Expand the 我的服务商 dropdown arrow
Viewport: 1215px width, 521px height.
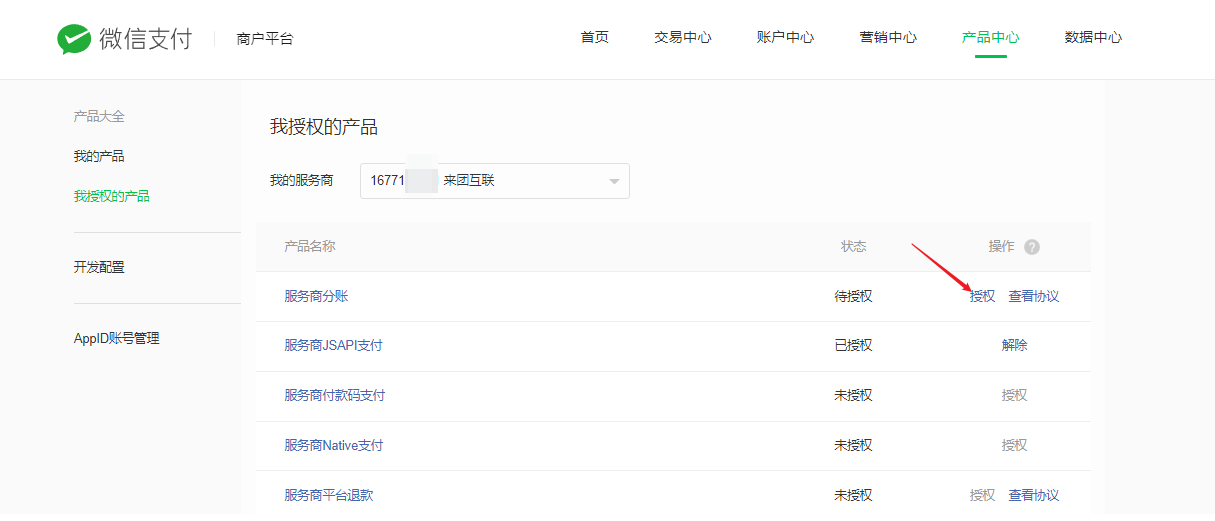point(614,181)
